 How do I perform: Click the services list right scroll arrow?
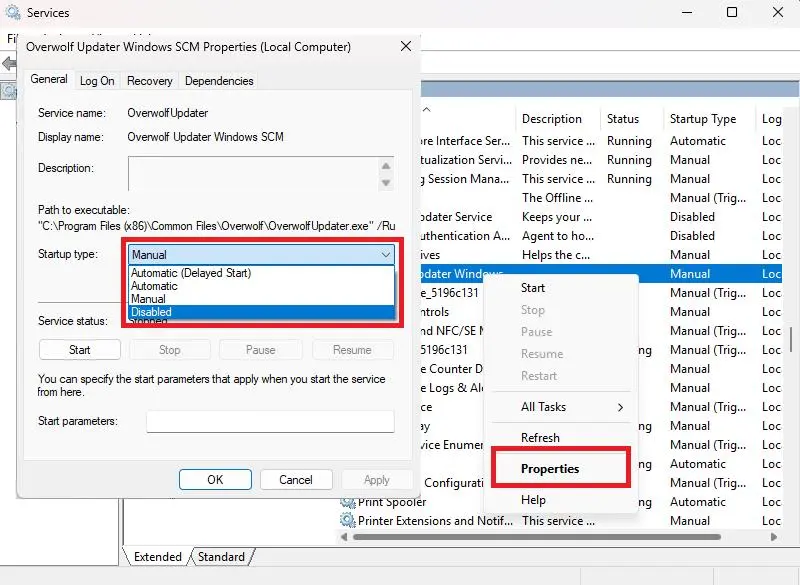(774, 537)
